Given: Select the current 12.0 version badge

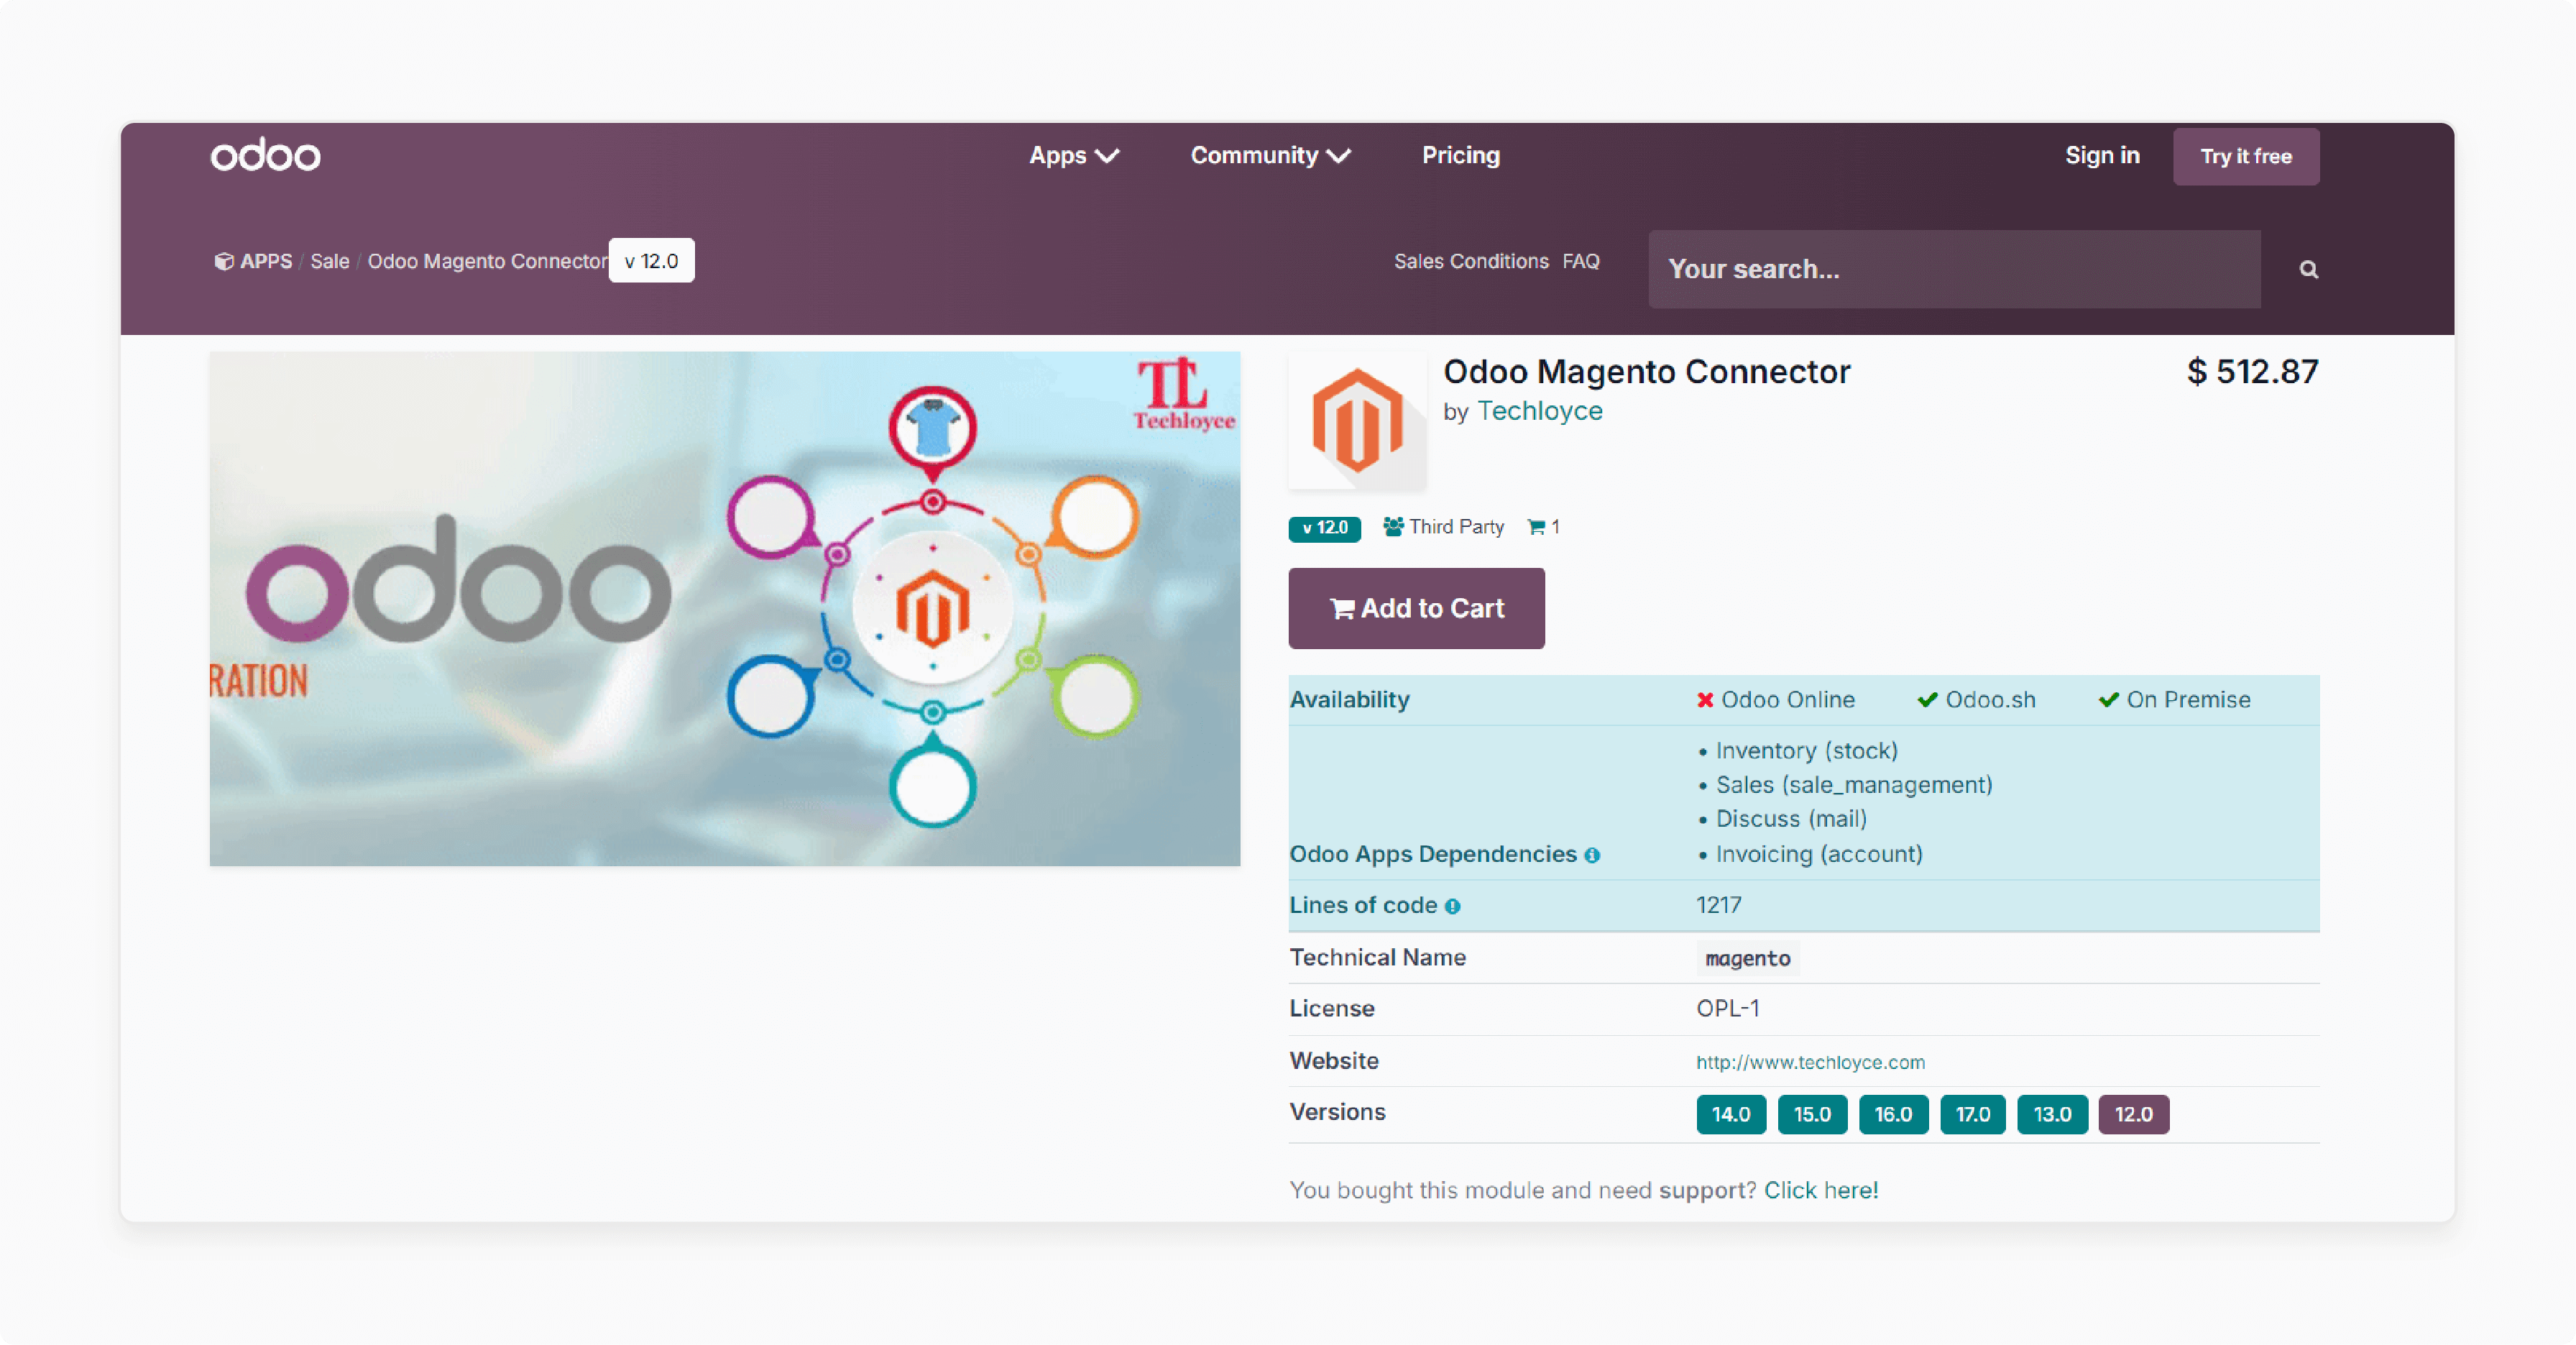Looking at the screenshot, I should pyautogui.click(x=2133, y=1114).
